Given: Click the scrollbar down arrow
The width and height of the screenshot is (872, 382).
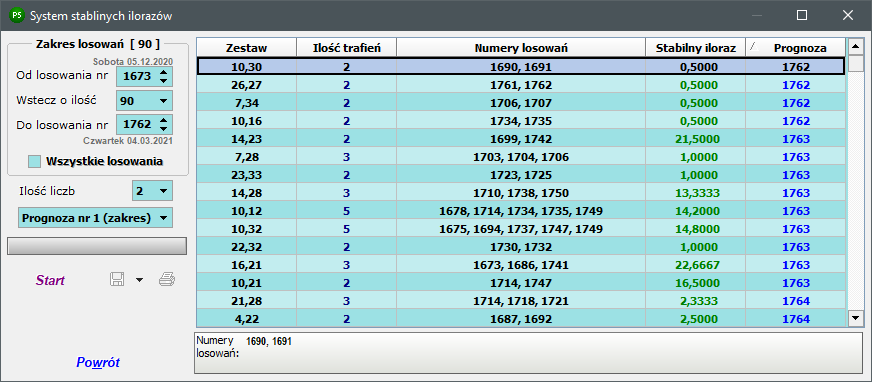Looking at the screenshot, I should coord(855,318).
